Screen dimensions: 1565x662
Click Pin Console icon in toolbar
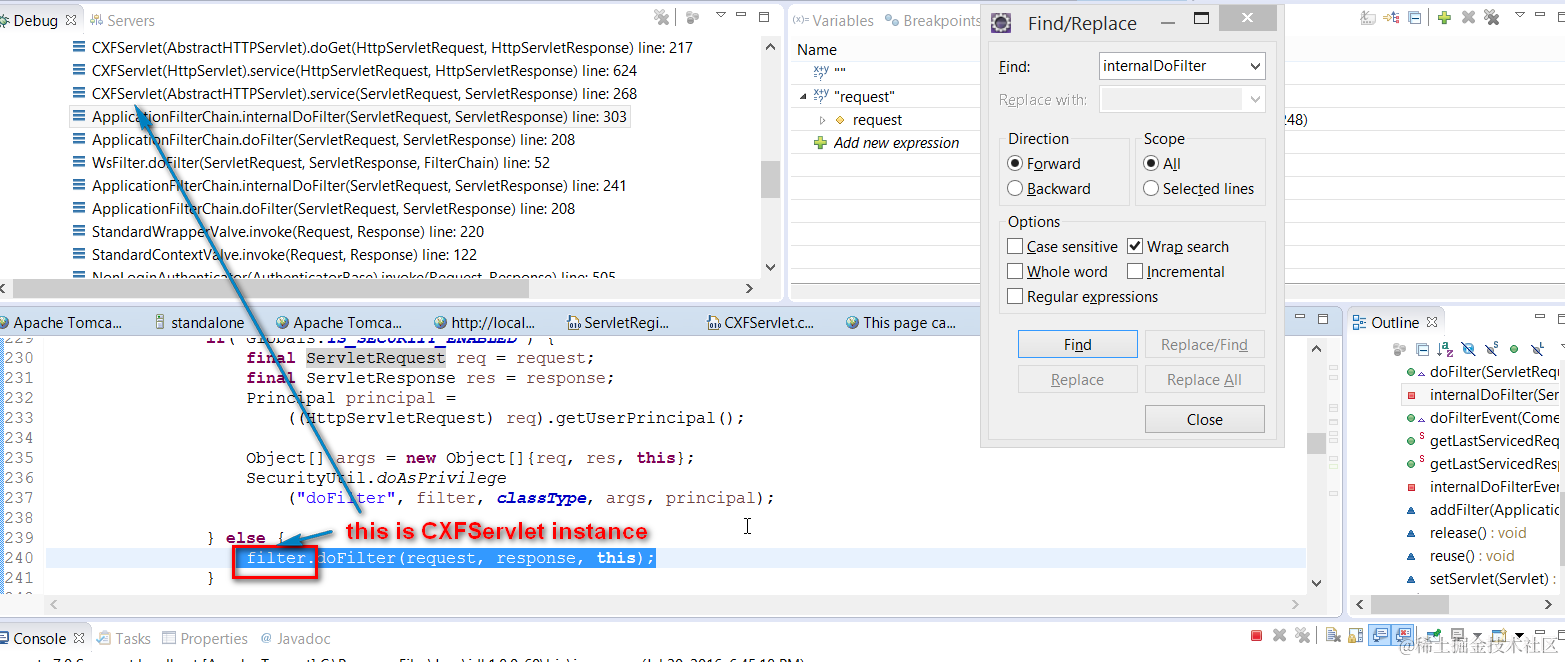1433,635
